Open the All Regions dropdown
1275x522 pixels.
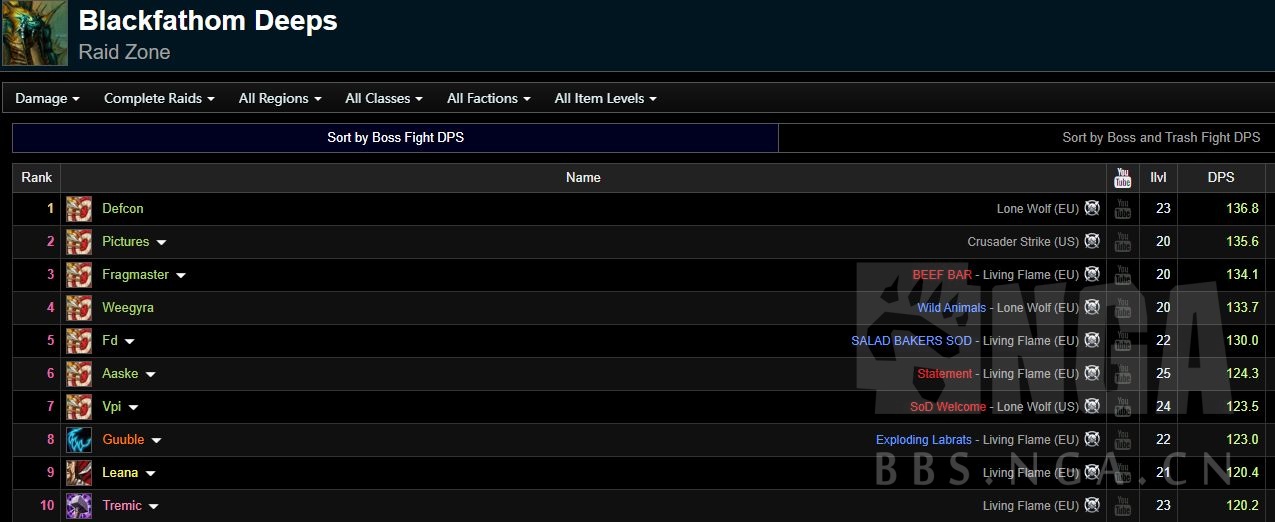[280, 98]
